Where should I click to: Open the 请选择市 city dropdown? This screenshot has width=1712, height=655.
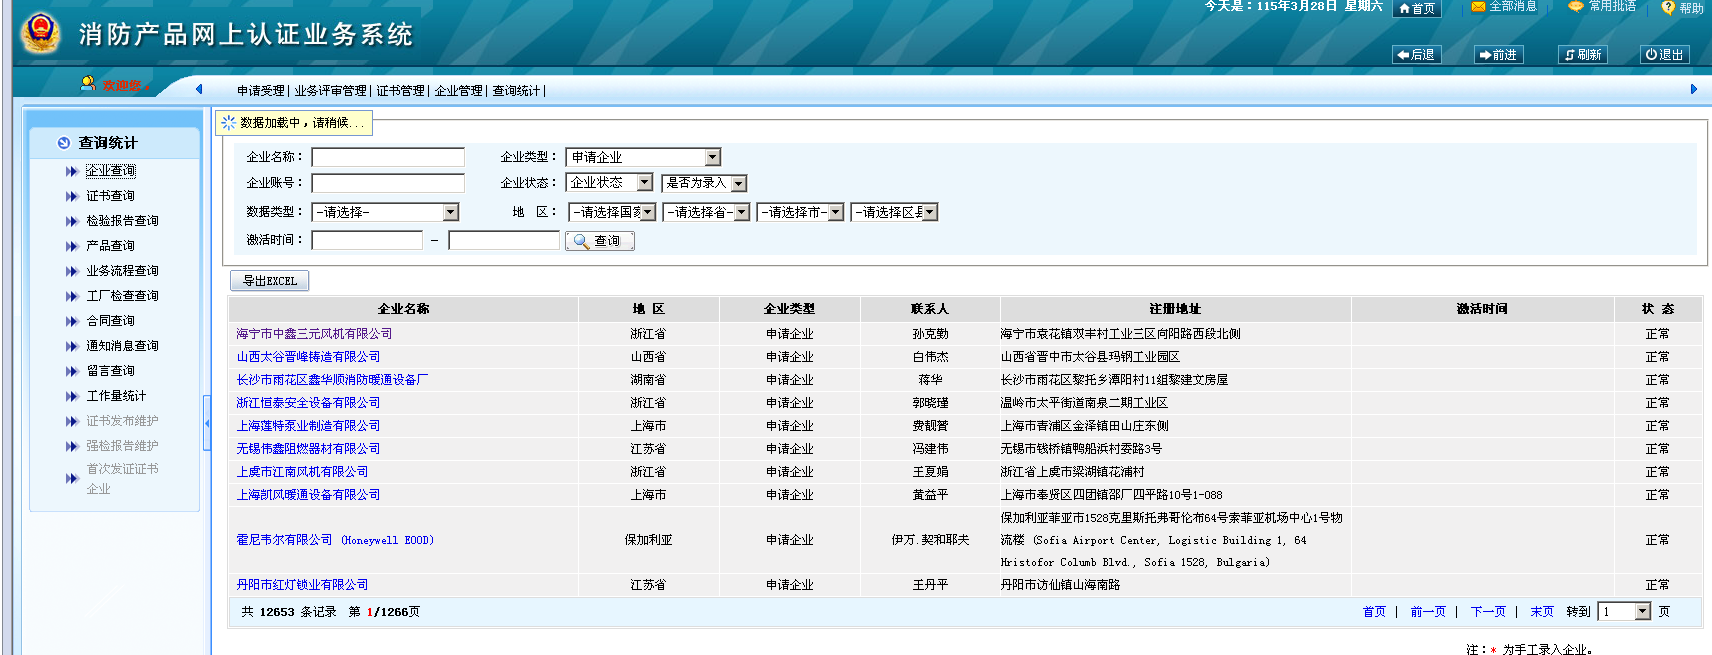point(800,212)
